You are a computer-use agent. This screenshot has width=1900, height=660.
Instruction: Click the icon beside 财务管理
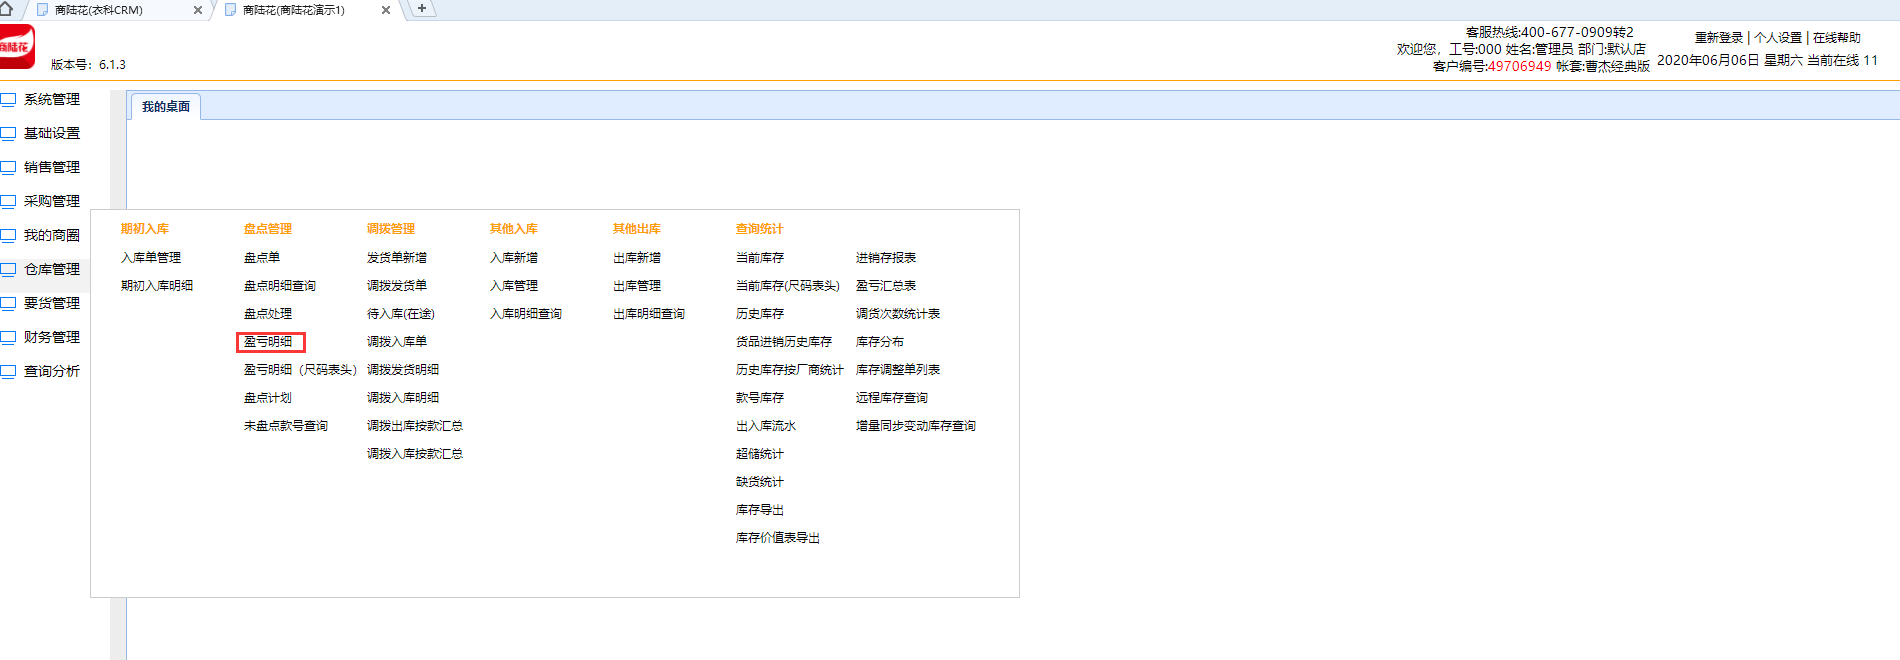(9, 338)
